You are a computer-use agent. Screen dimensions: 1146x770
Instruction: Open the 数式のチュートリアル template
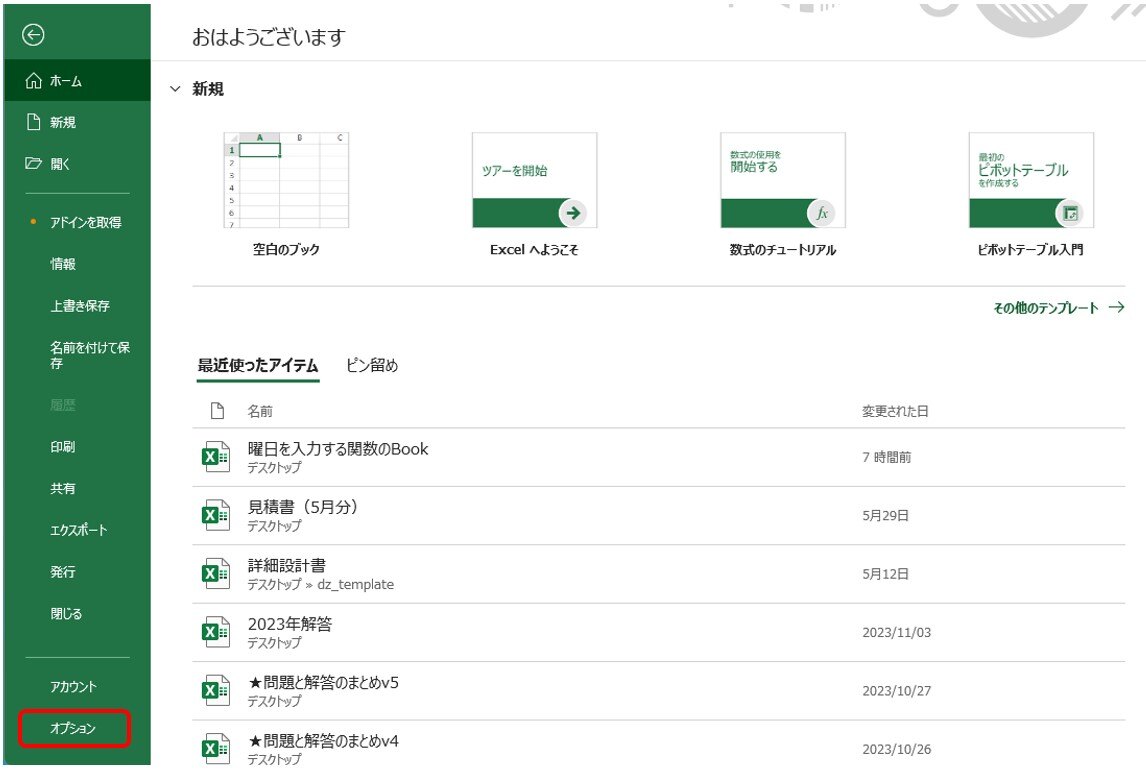[783, 194]
